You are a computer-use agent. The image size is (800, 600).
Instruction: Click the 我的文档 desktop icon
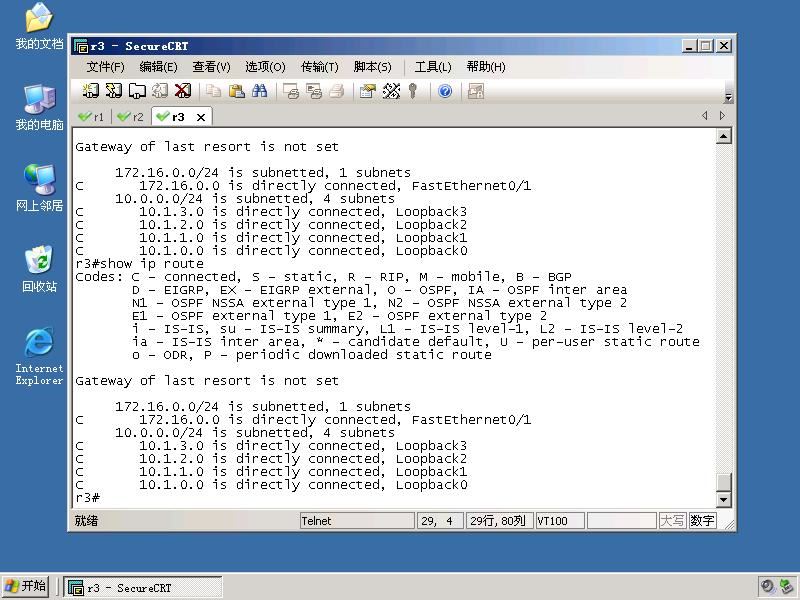[39, 27]
